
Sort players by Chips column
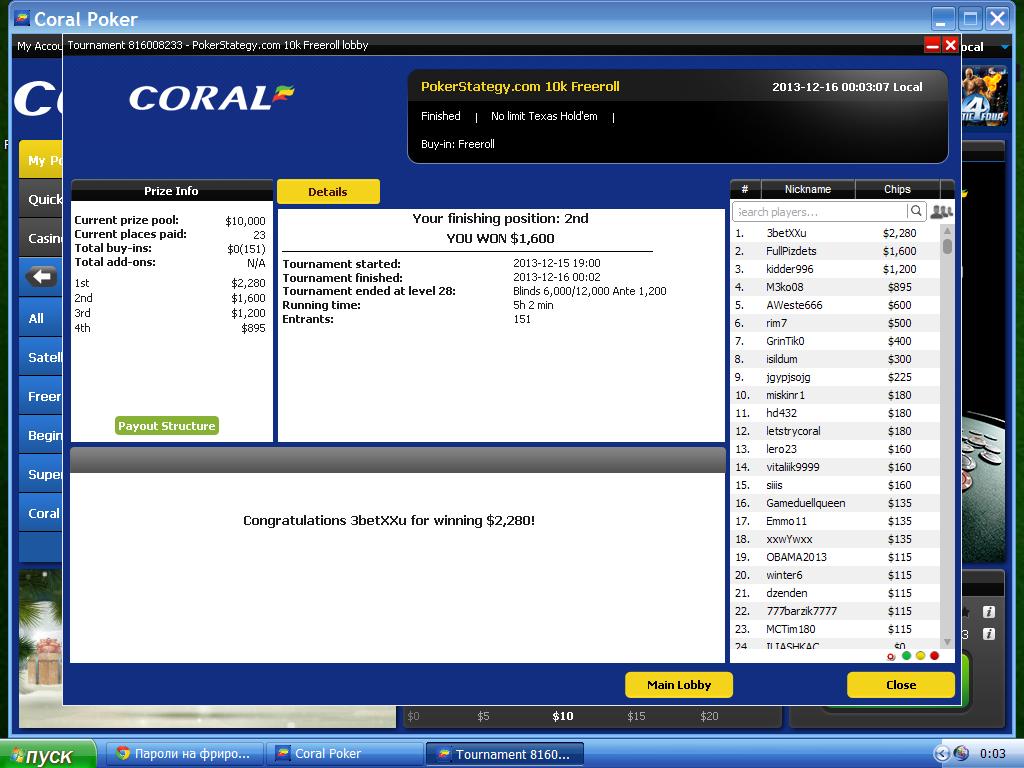click(x=897, y=189)
